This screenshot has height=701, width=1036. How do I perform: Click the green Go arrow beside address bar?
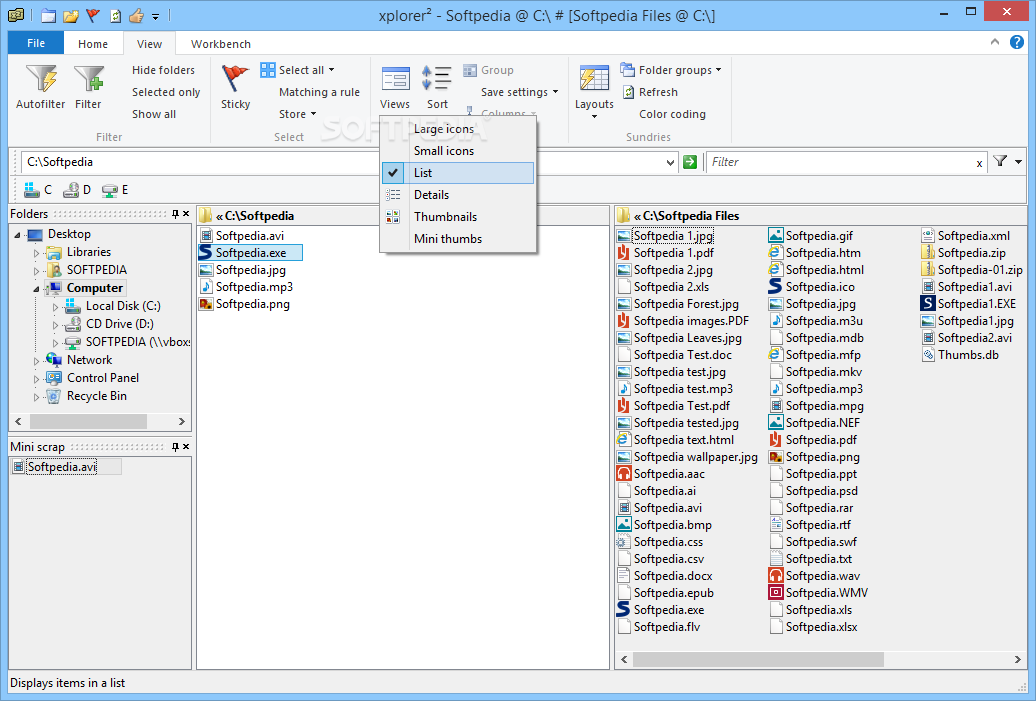coord(690,162)
